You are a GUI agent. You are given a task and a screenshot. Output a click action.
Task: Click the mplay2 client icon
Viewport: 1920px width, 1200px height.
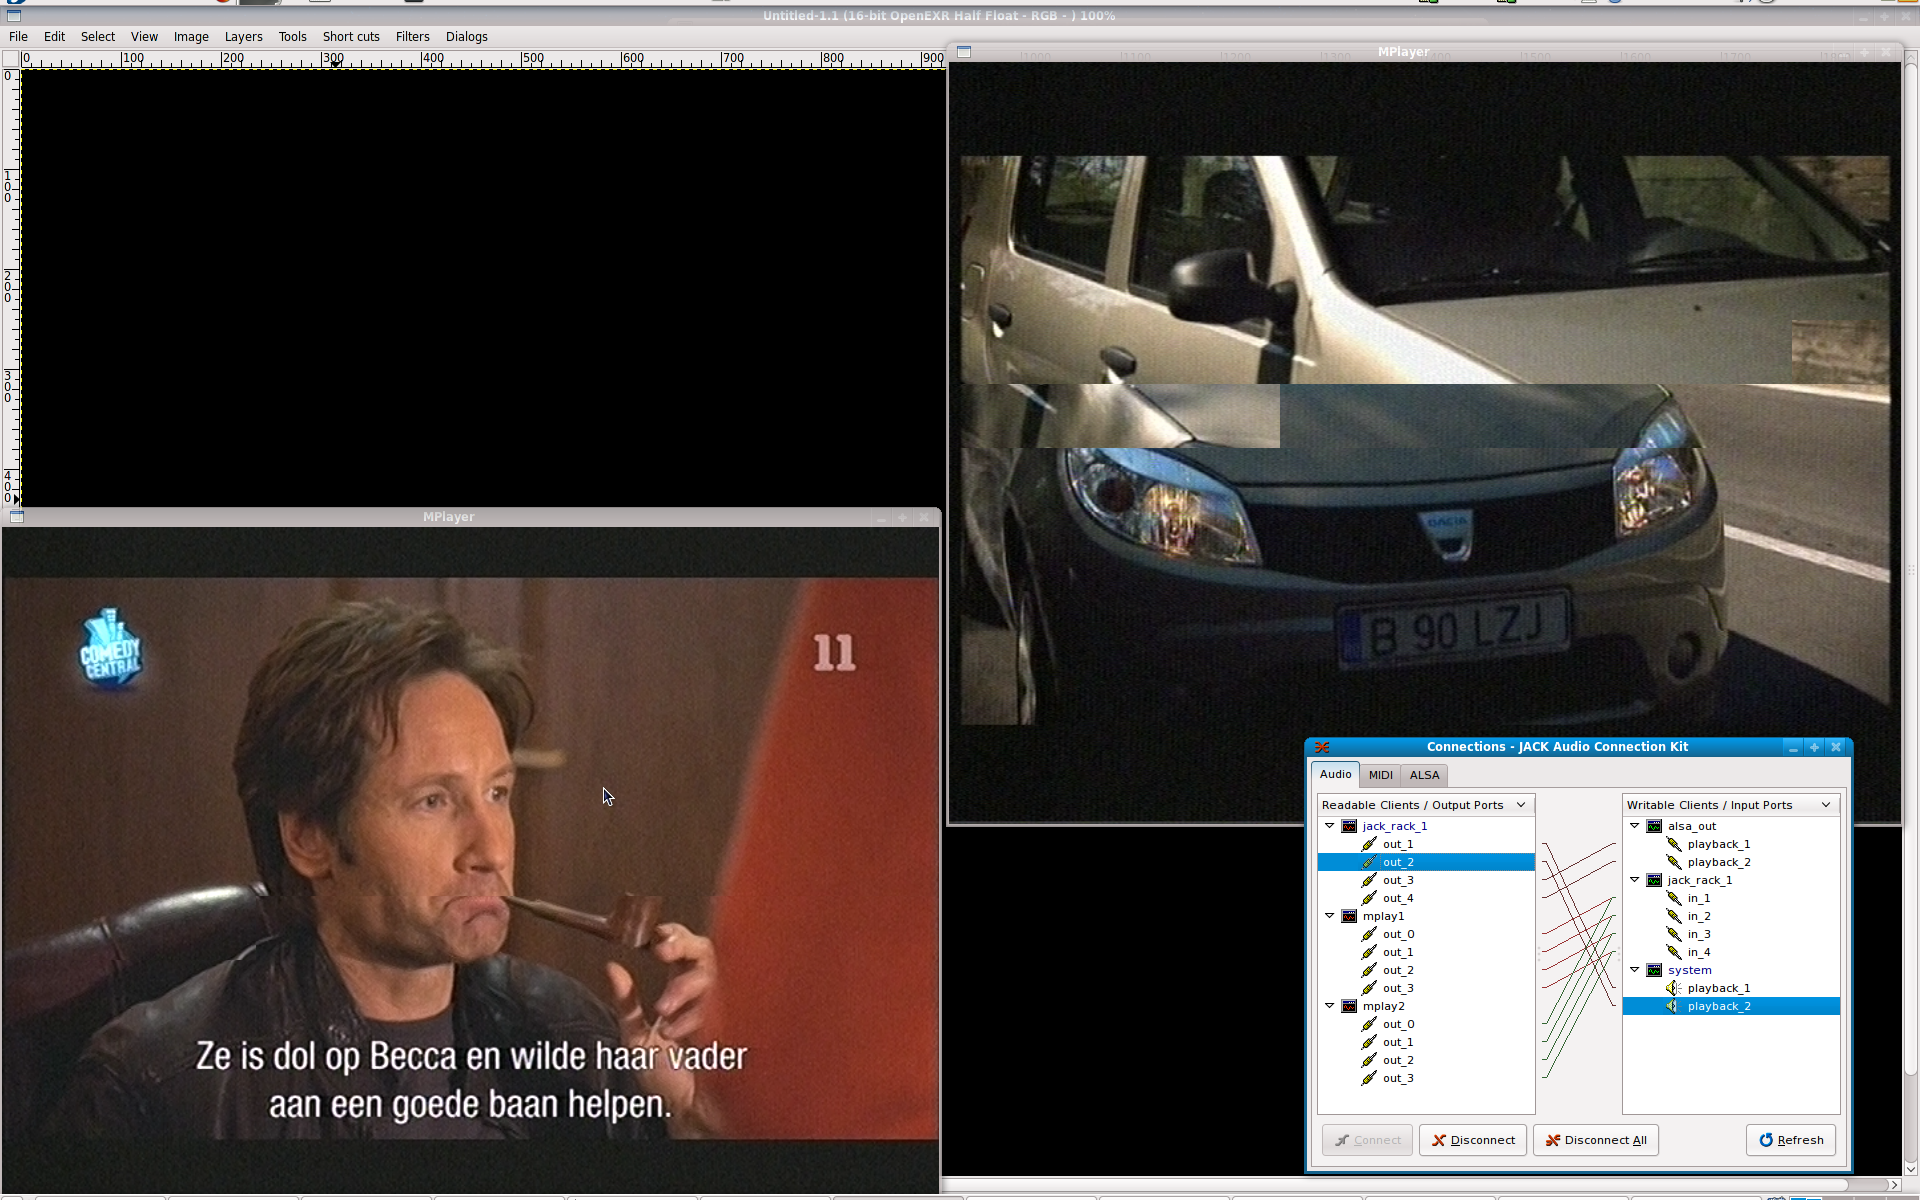[1349, 1006]
